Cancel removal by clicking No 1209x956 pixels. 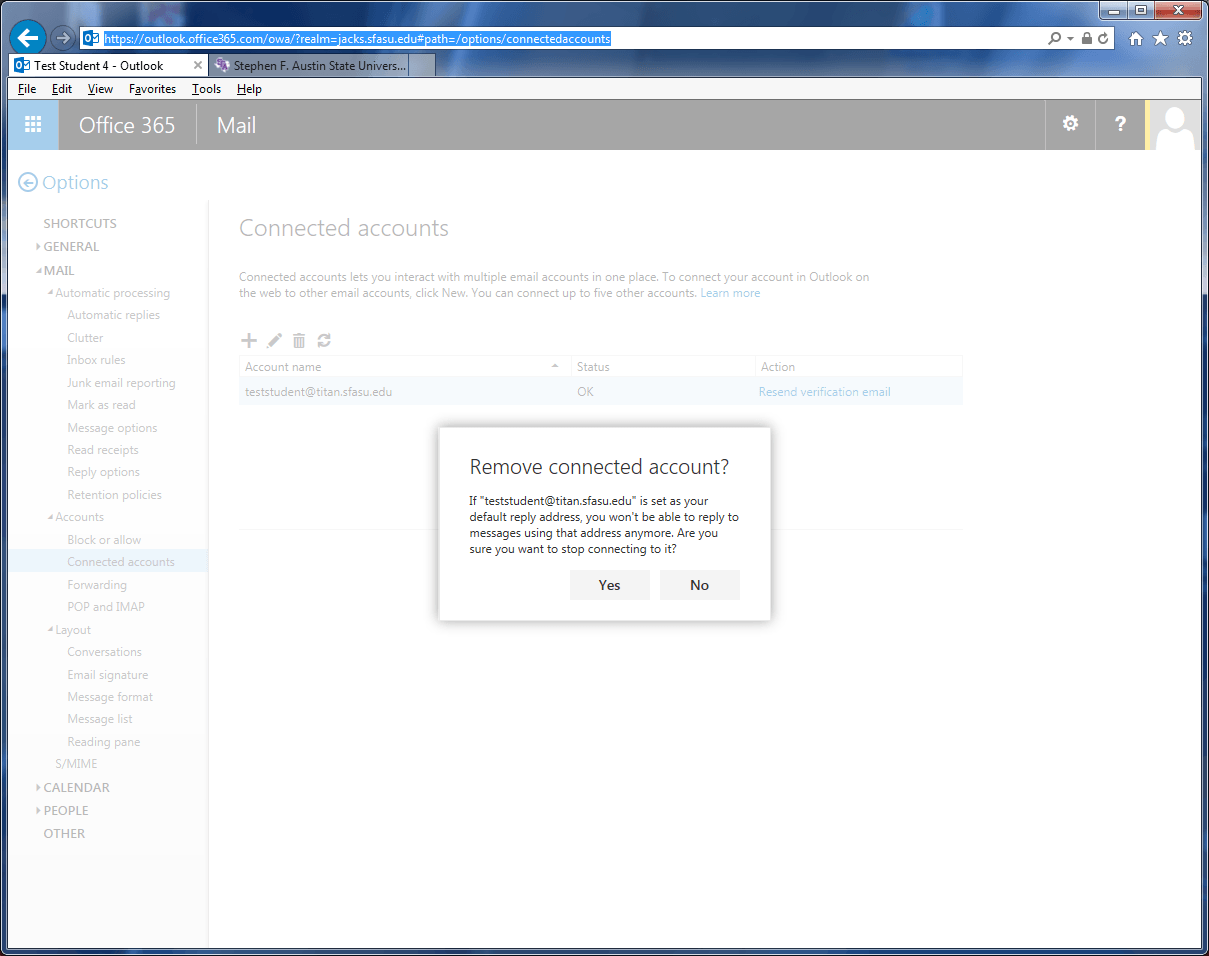tap(699, 585)
